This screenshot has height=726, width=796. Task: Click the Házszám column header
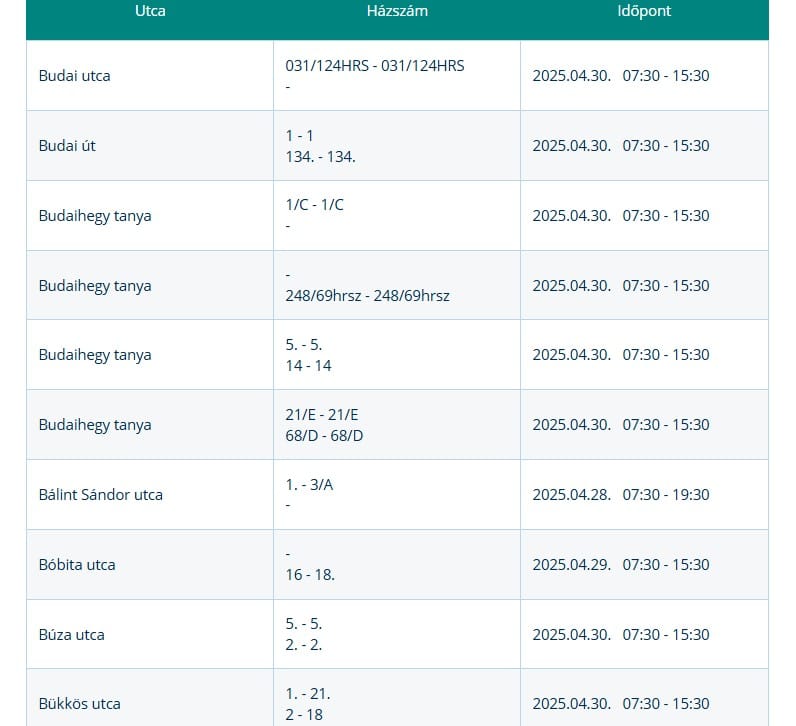click(397, 11)
